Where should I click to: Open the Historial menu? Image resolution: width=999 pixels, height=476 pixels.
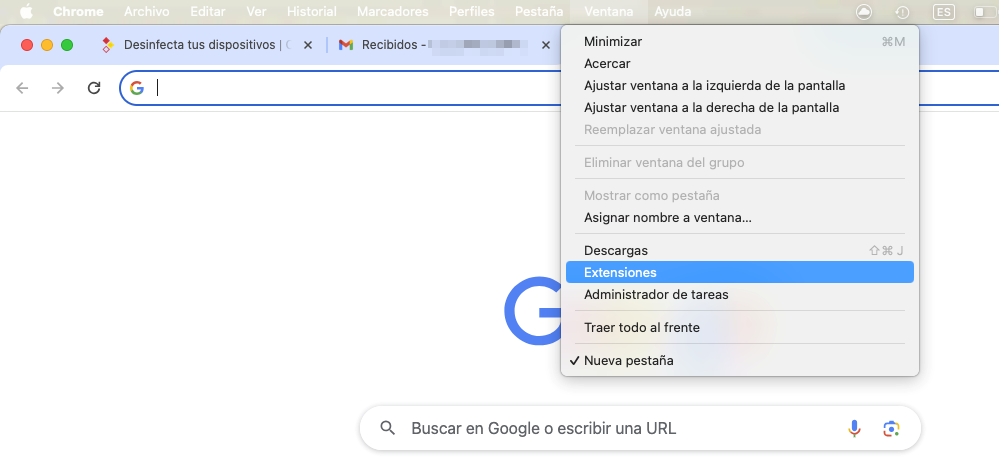[x=311, y=12]
